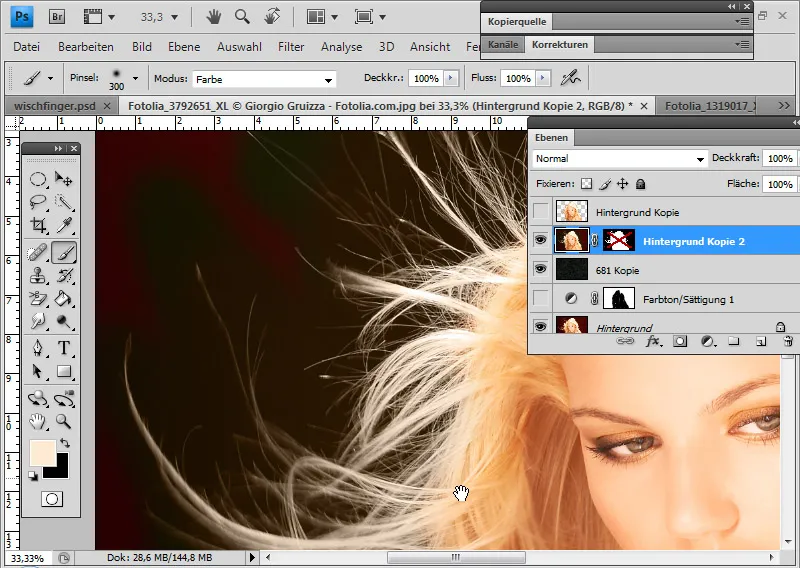Image resolution: width=800 pixels, height=568 pixels.
Task: Open the Auswahl menu
Action: (x=239, y=47)
